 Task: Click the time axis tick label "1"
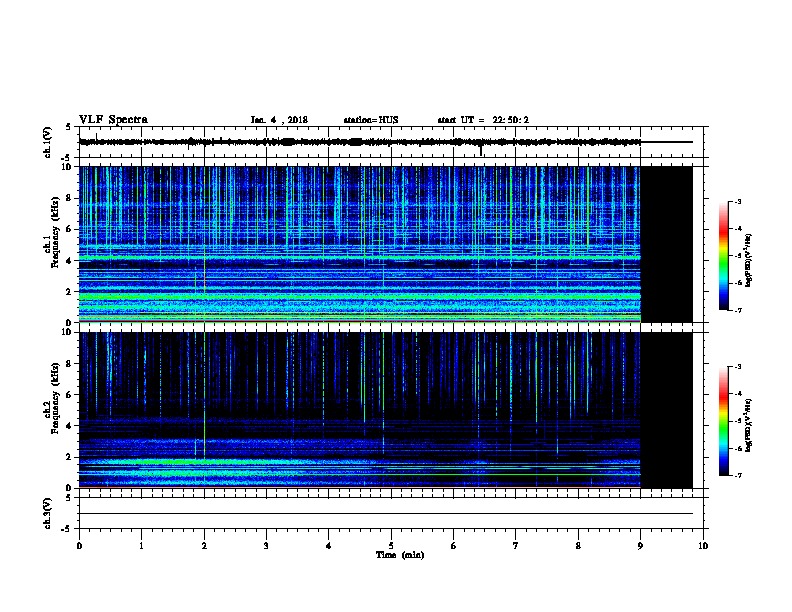click(x=141, y=545)
